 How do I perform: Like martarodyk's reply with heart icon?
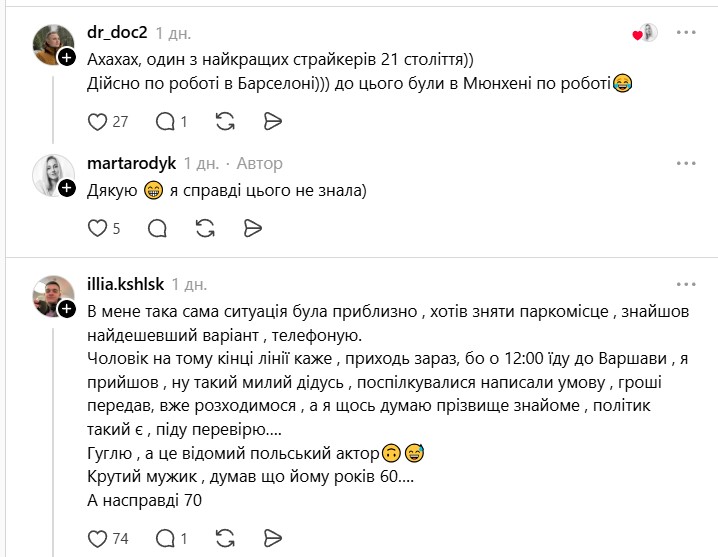98,229
